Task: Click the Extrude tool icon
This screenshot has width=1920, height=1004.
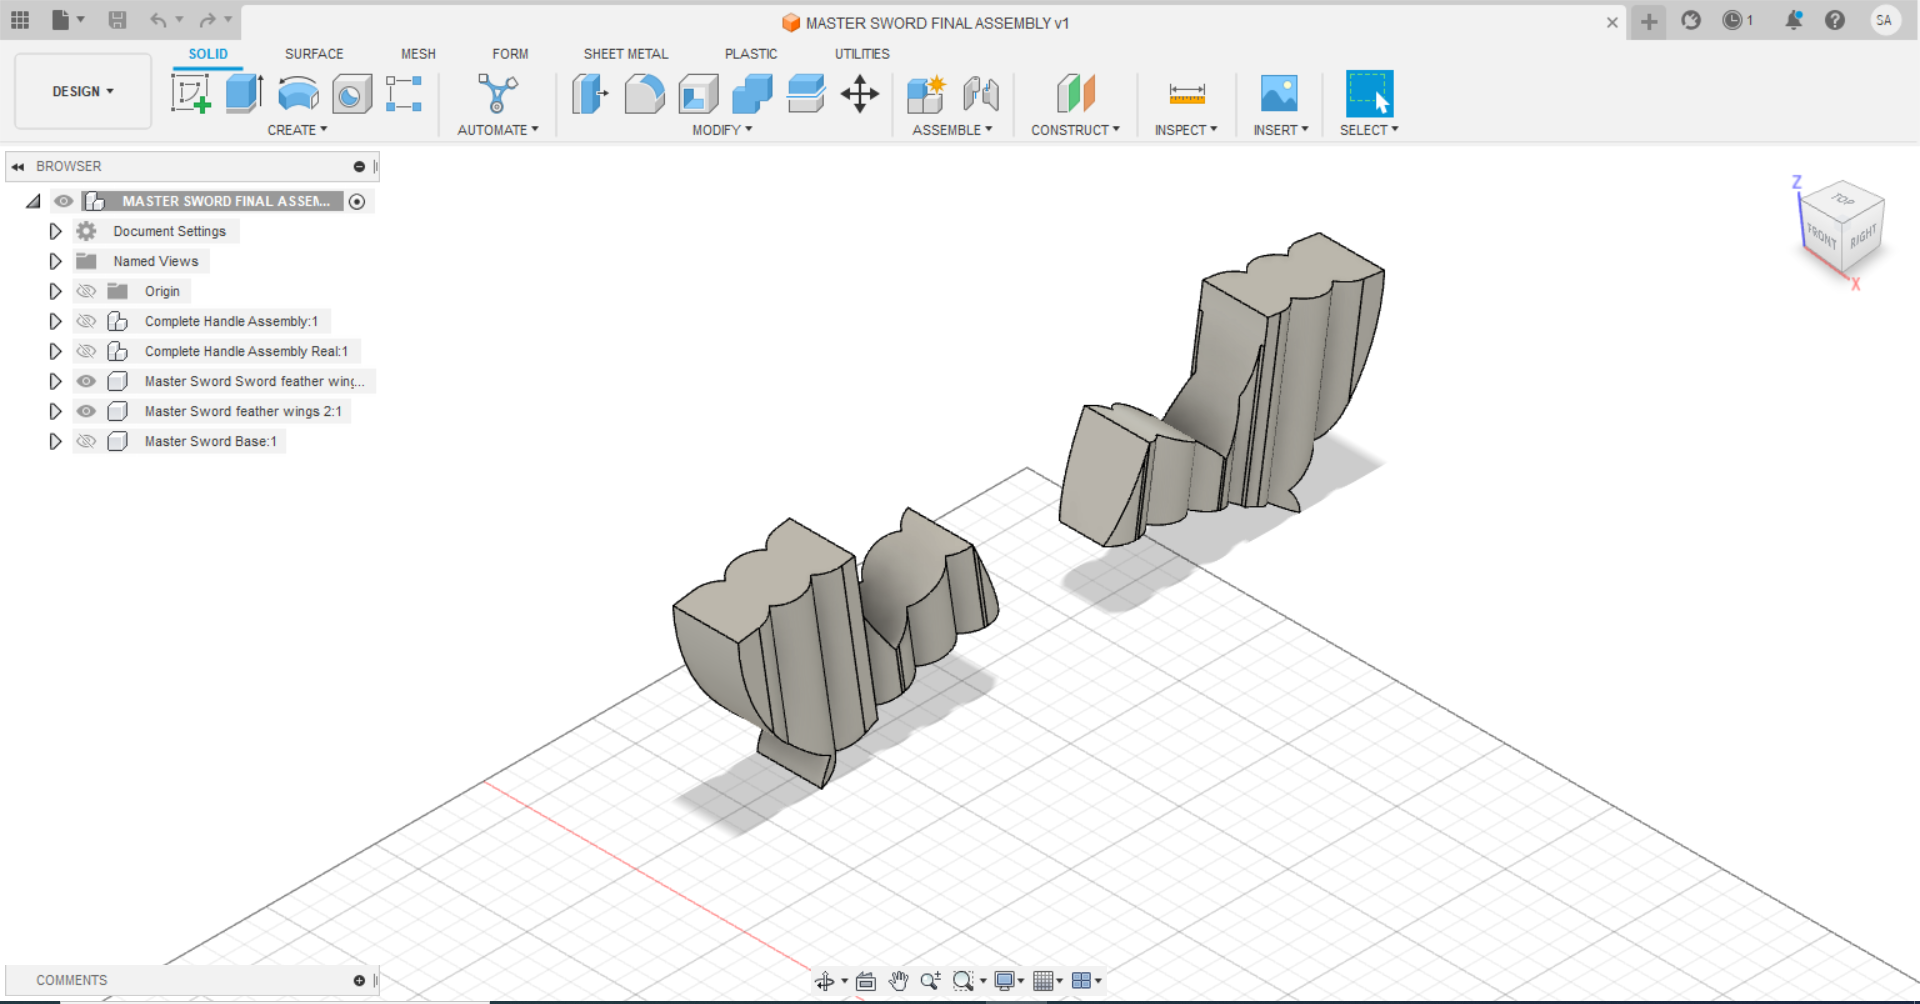Action: click(244, 94)
